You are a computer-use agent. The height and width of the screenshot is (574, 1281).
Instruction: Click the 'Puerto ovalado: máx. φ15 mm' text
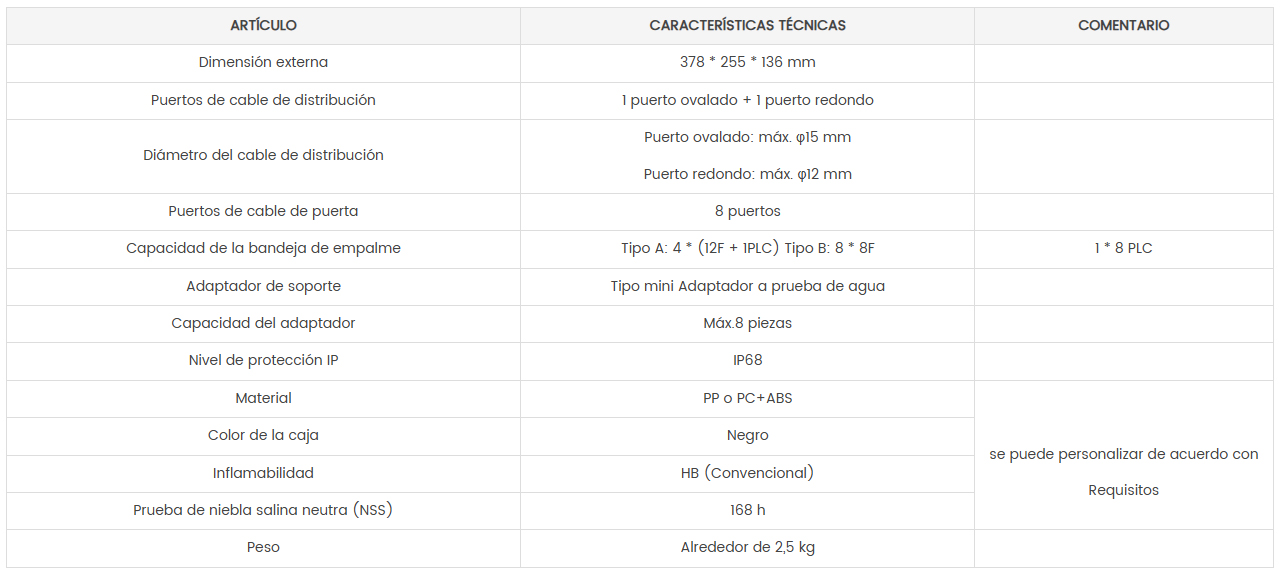(747, 137)
